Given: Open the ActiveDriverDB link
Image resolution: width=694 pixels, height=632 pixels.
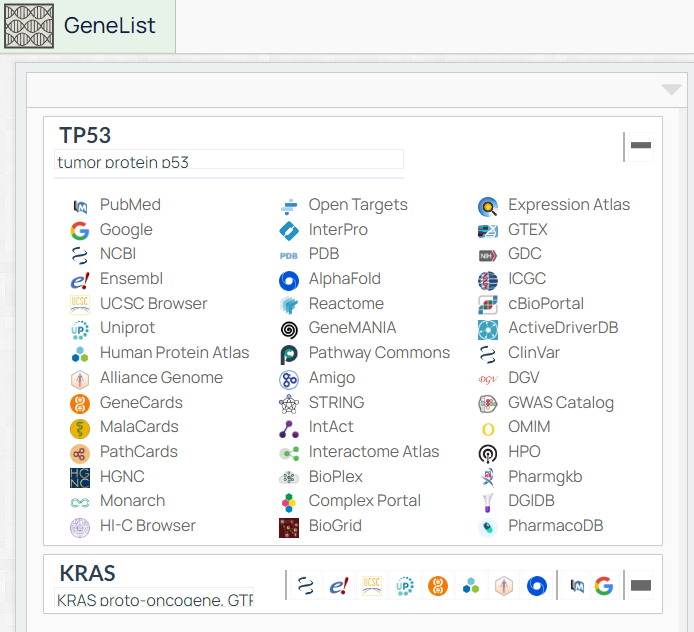Looking at the screenshot, I should tap(563, 328).
